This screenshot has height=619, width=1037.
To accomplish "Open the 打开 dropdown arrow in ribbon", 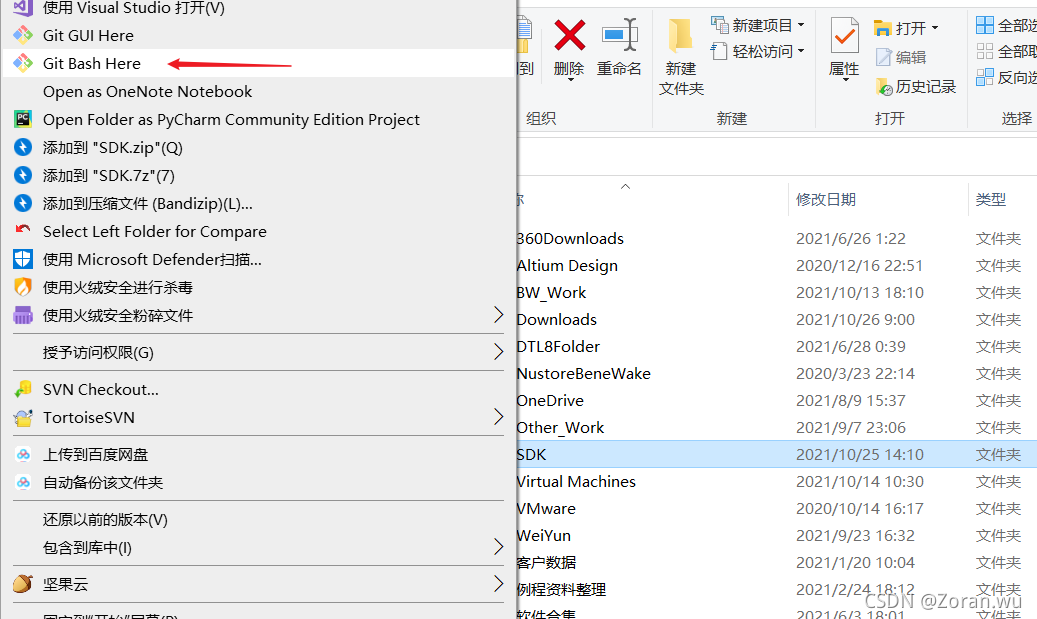I will click(x=935, y=28).
